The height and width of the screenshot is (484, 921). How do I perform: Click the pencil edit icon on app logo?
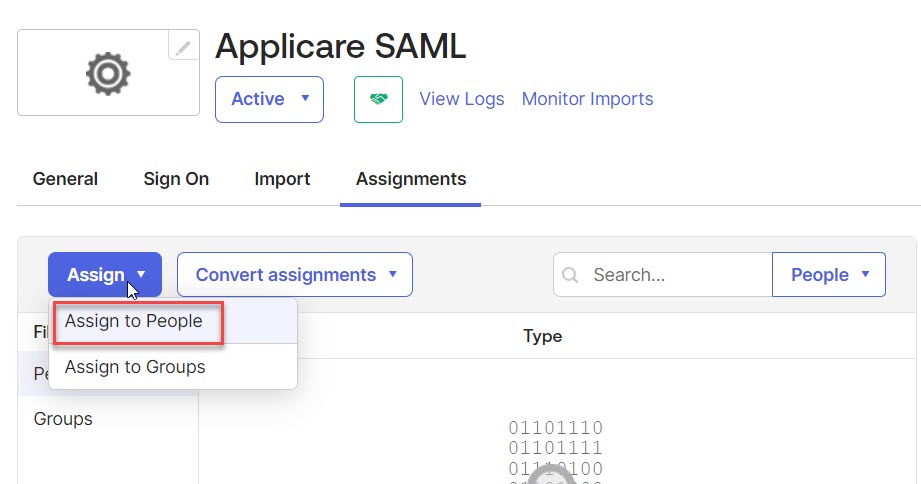point(183,45)
